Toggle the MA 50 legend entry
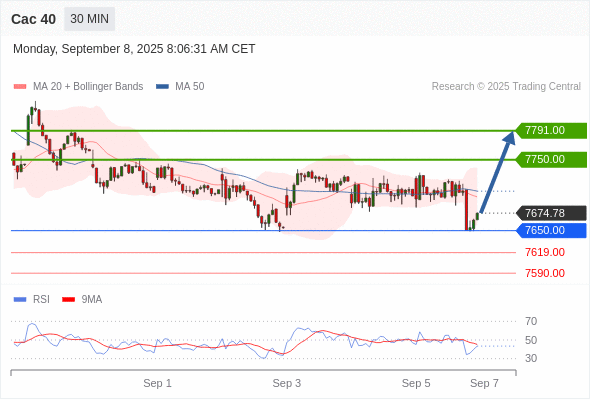This screenshot has height=400, width=590. pyautogui.click(x=180, y=87)
